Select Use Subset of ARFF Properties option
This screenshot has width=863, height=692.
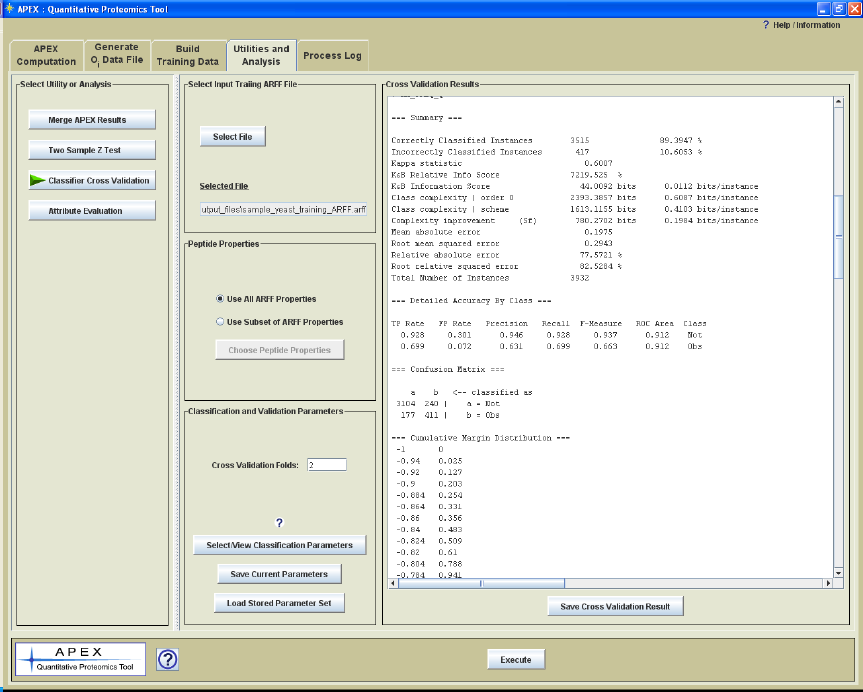coord(220,322)
